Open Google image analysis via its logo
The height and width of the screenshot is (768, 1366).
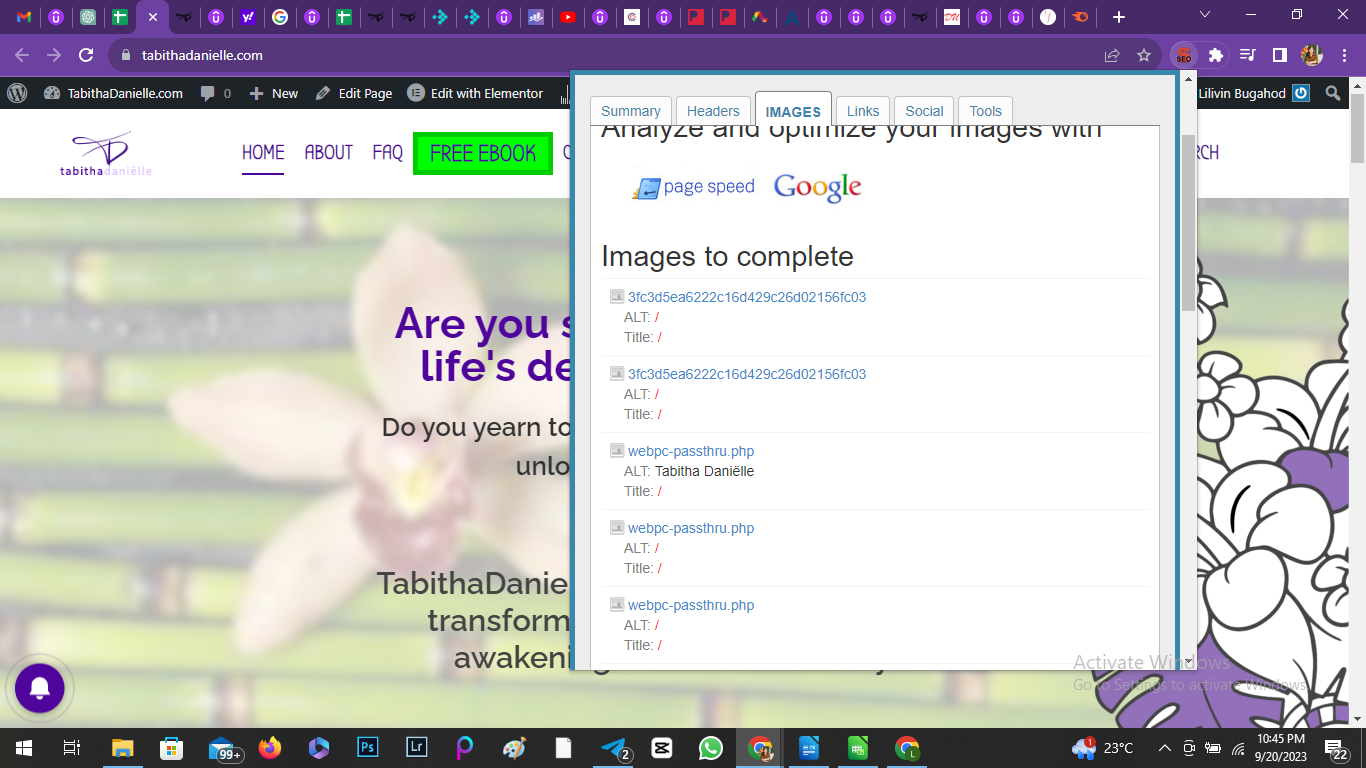[x=816, y=186]
